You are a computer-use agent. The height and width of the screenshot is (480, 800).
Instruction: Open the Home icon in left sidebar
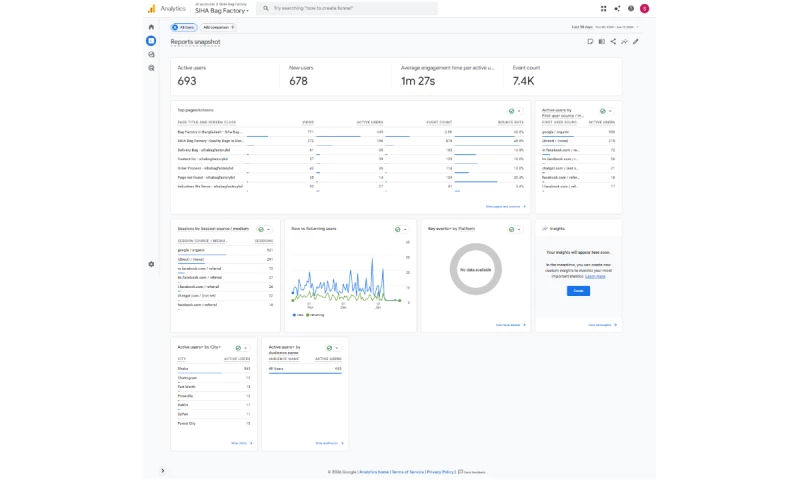tap(151, 27)
